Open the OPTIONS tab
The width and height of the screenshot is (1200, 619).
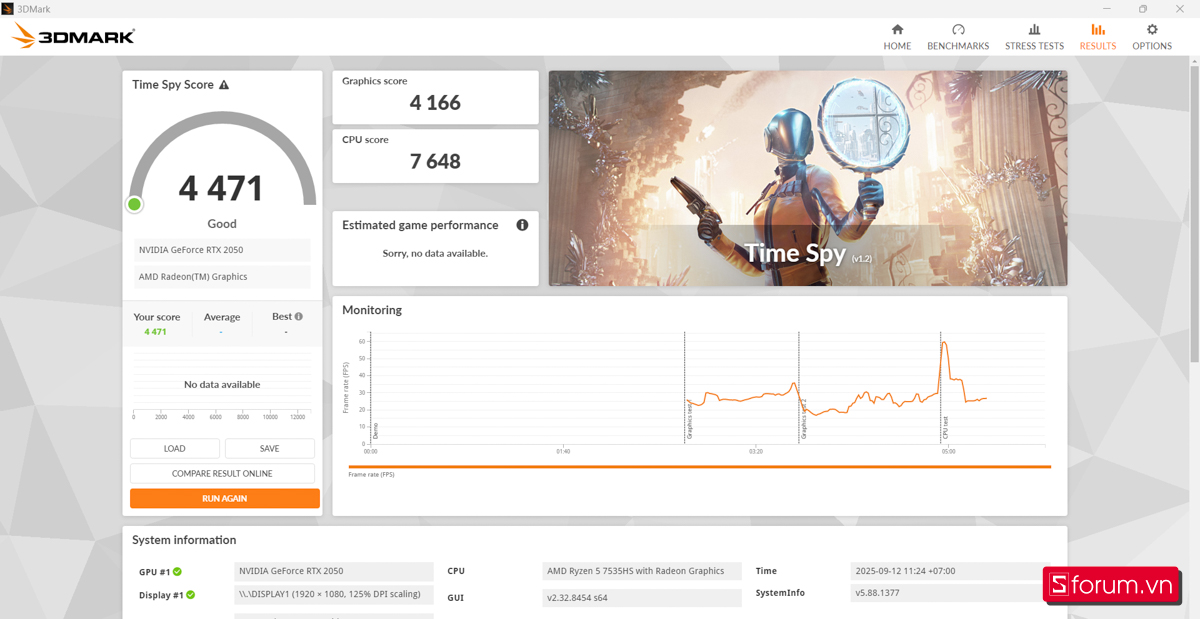tap(1152, 37)
